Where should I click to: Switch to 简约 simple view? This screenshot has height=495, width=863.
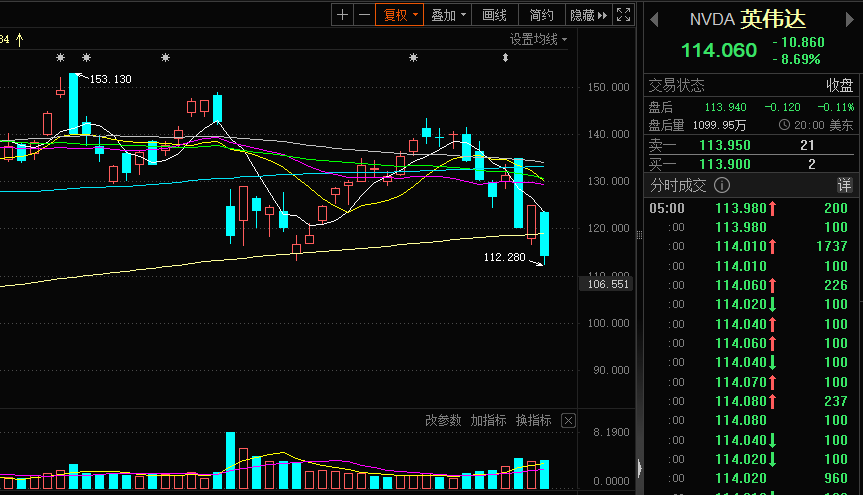541,14
